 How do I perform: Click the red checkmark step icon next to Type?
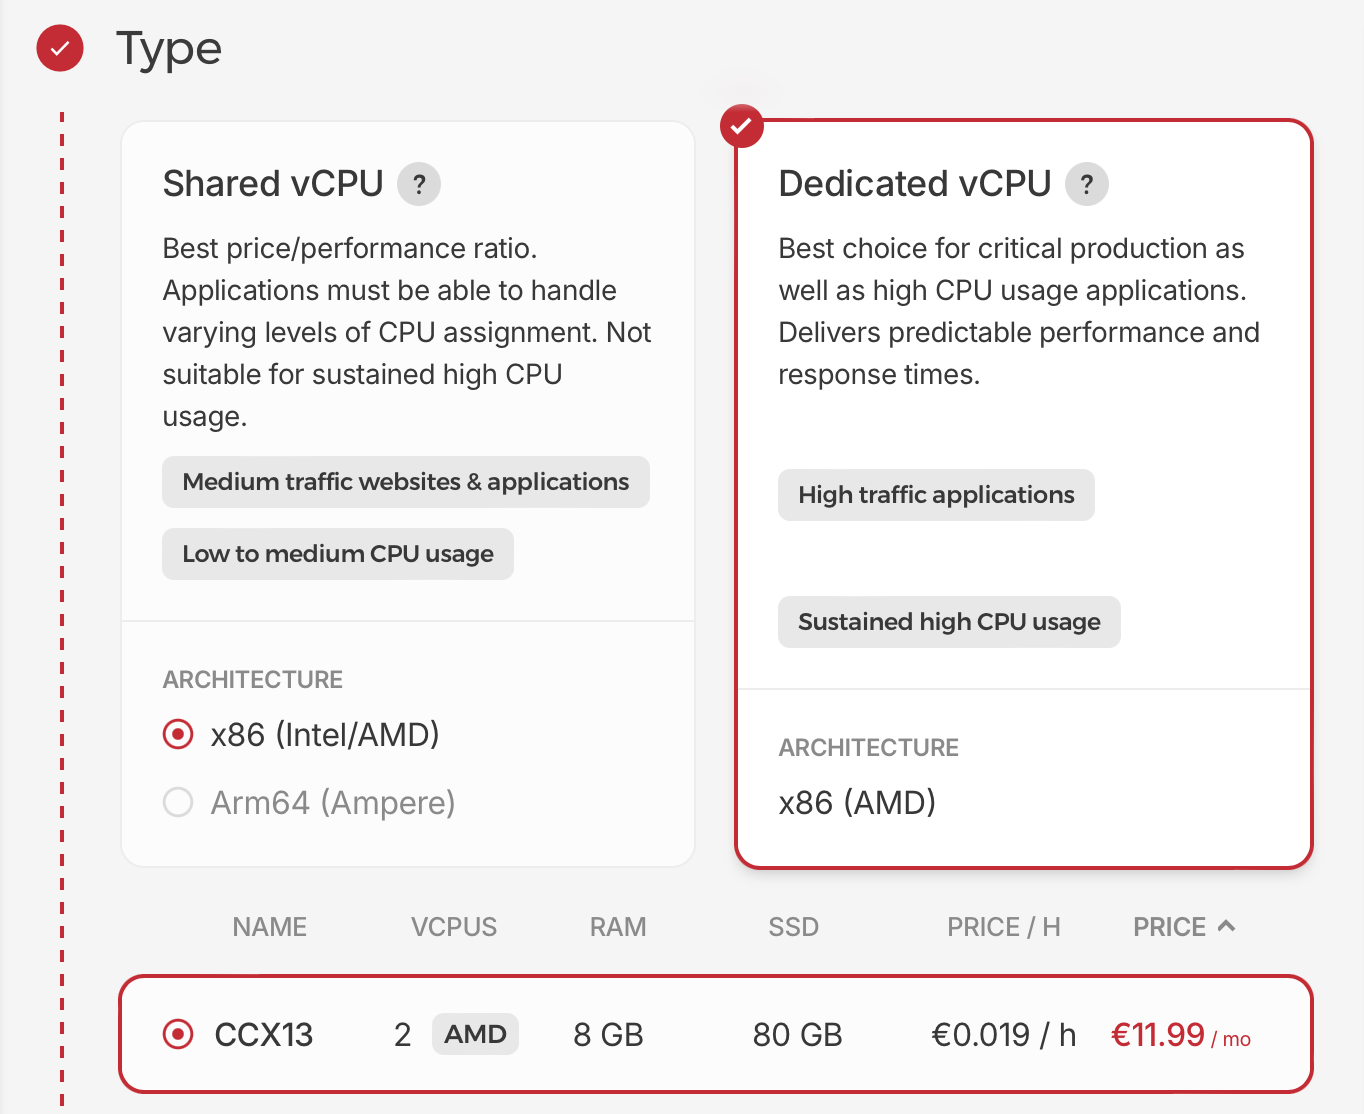(60, 48)
